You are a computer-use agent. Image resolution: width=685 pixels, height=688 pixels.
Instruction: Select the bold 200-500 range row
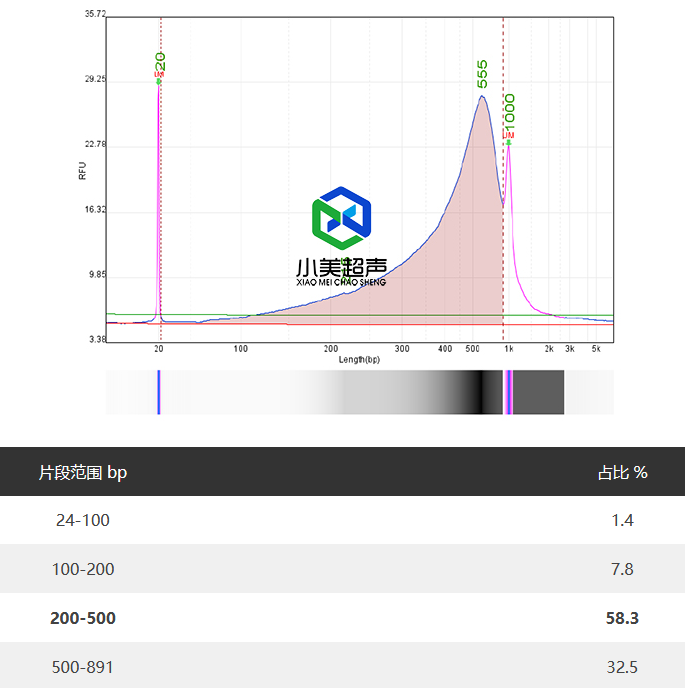click(83, 618)
